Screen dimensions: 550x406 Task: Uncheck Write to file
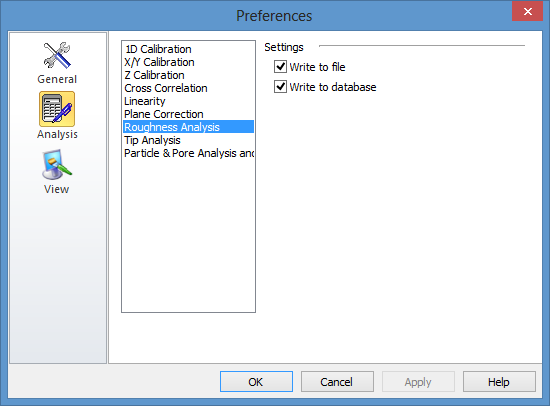[x=280, y=67]
